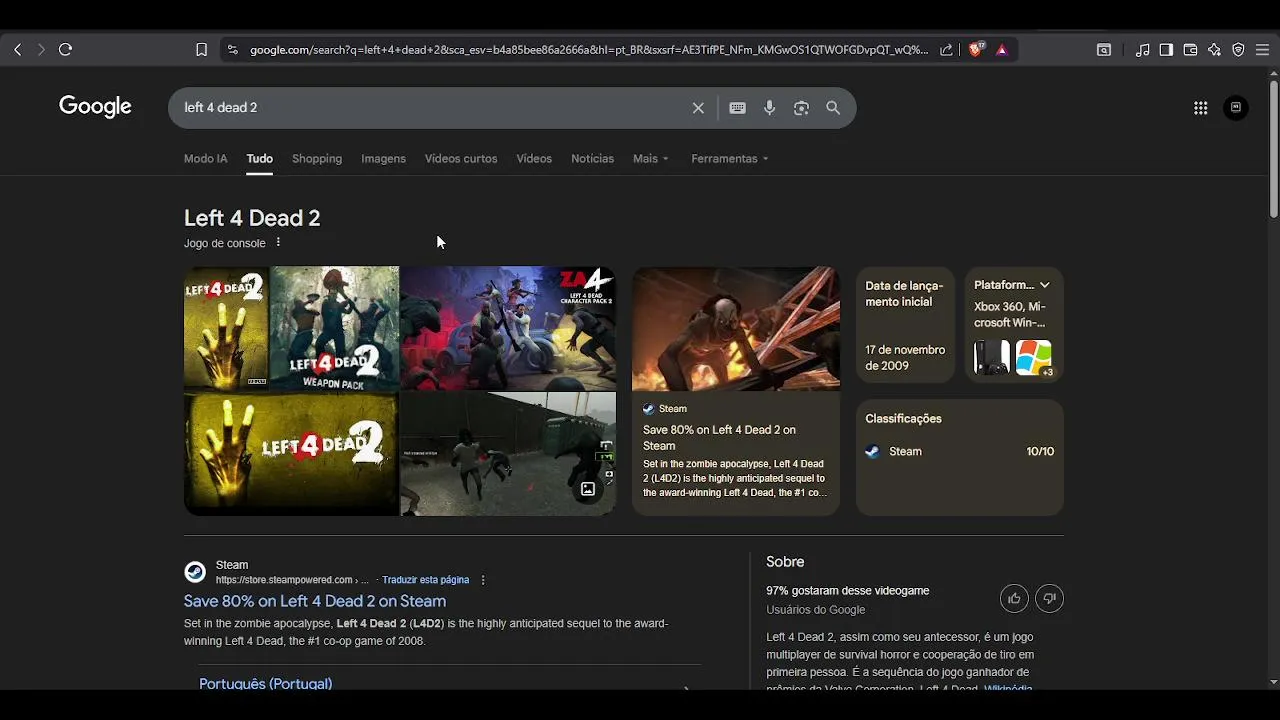Expand the Plataformas chevron
Screen dimensions: 1280x720
pos(1044,285)
